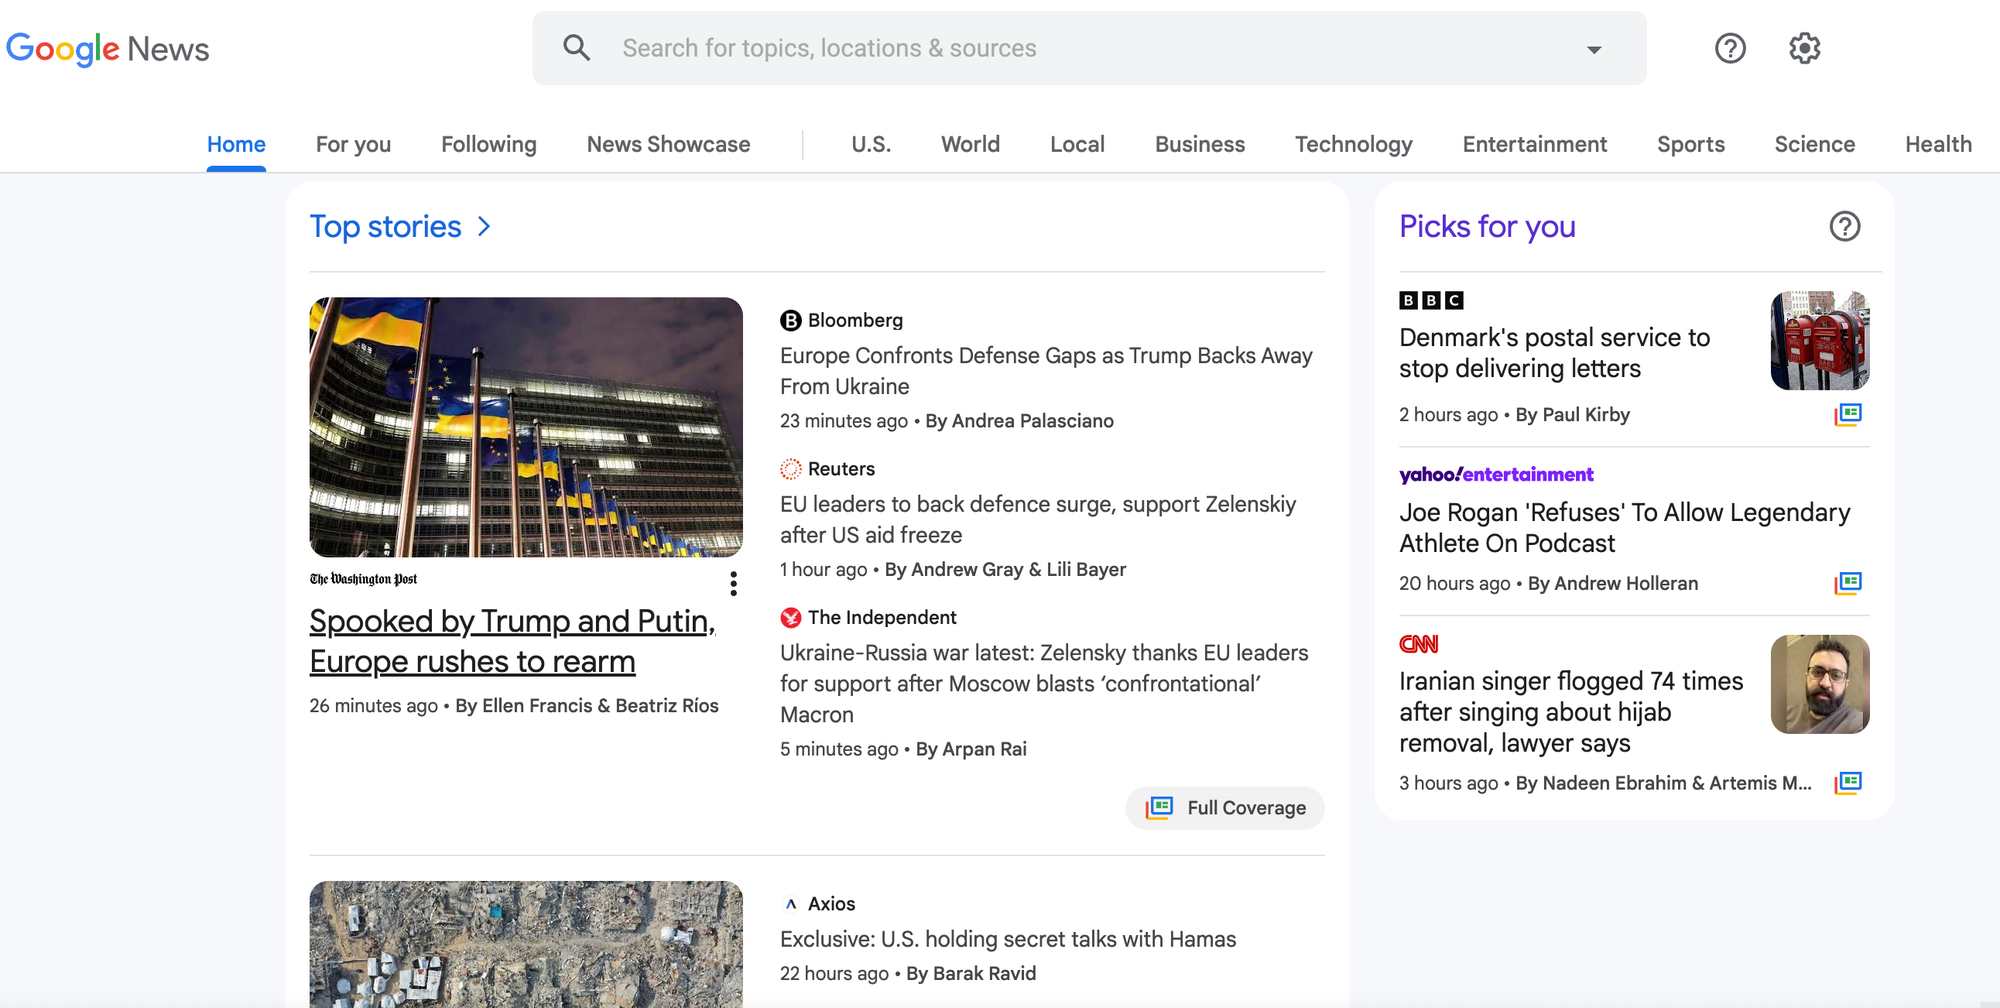Viewport: 2000px width, 1008px height.
Task: Open the help question mark icon in header
Action: (x=1730, y=48)
